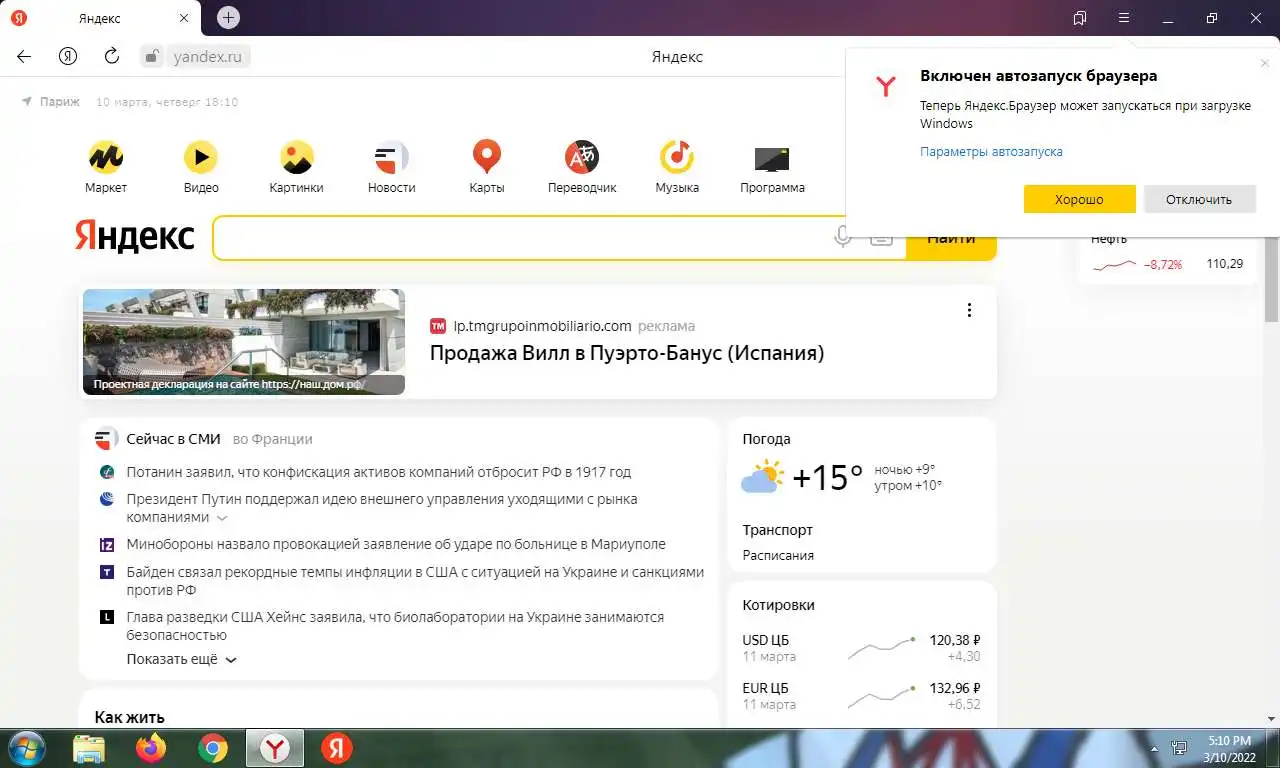Click the microphone voice search icon
This screenshot has width=1280, height=768.
(843, 237)
